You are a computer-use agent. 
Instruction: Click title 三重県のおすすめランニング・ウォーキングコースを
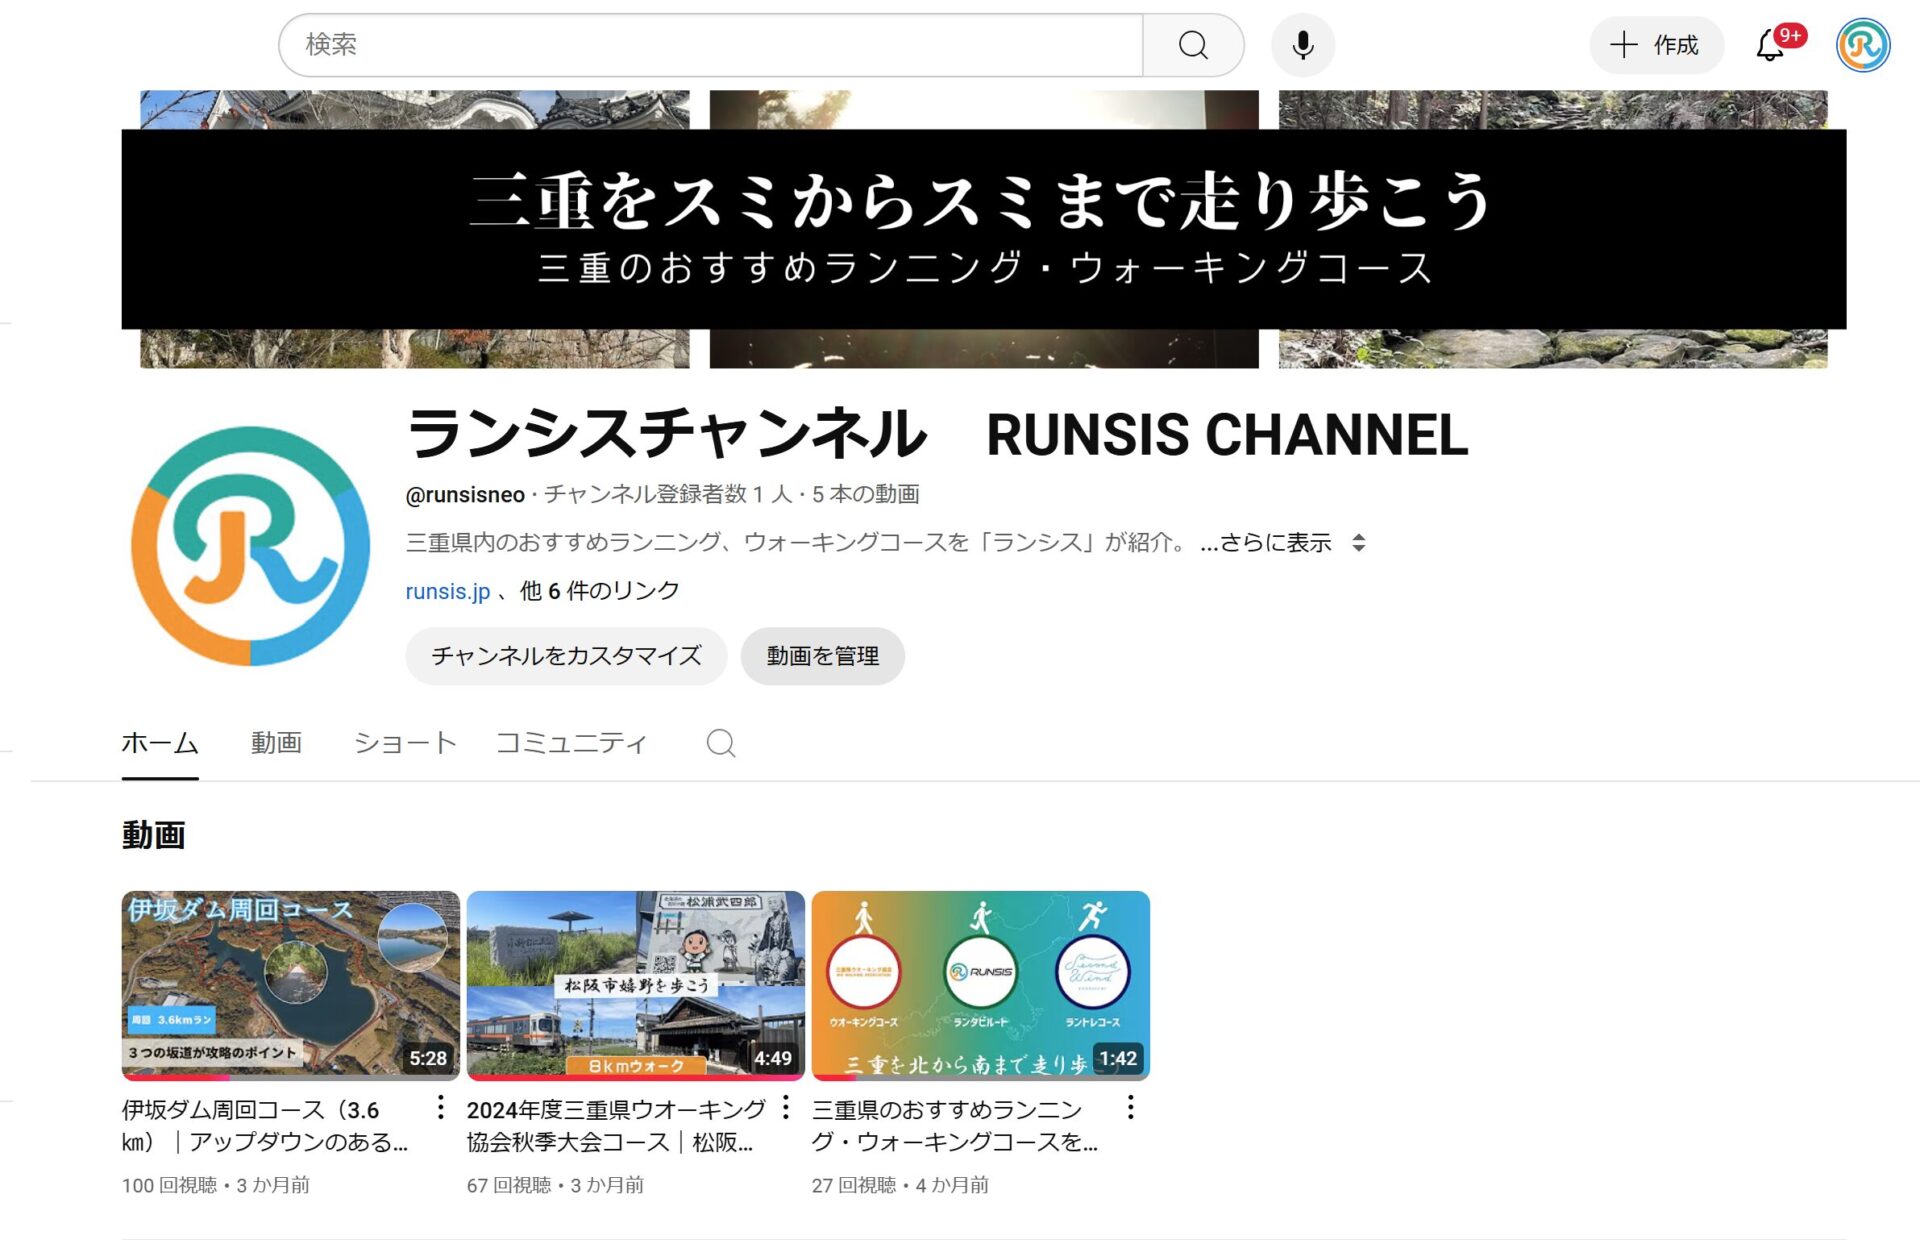point(955,1126)
